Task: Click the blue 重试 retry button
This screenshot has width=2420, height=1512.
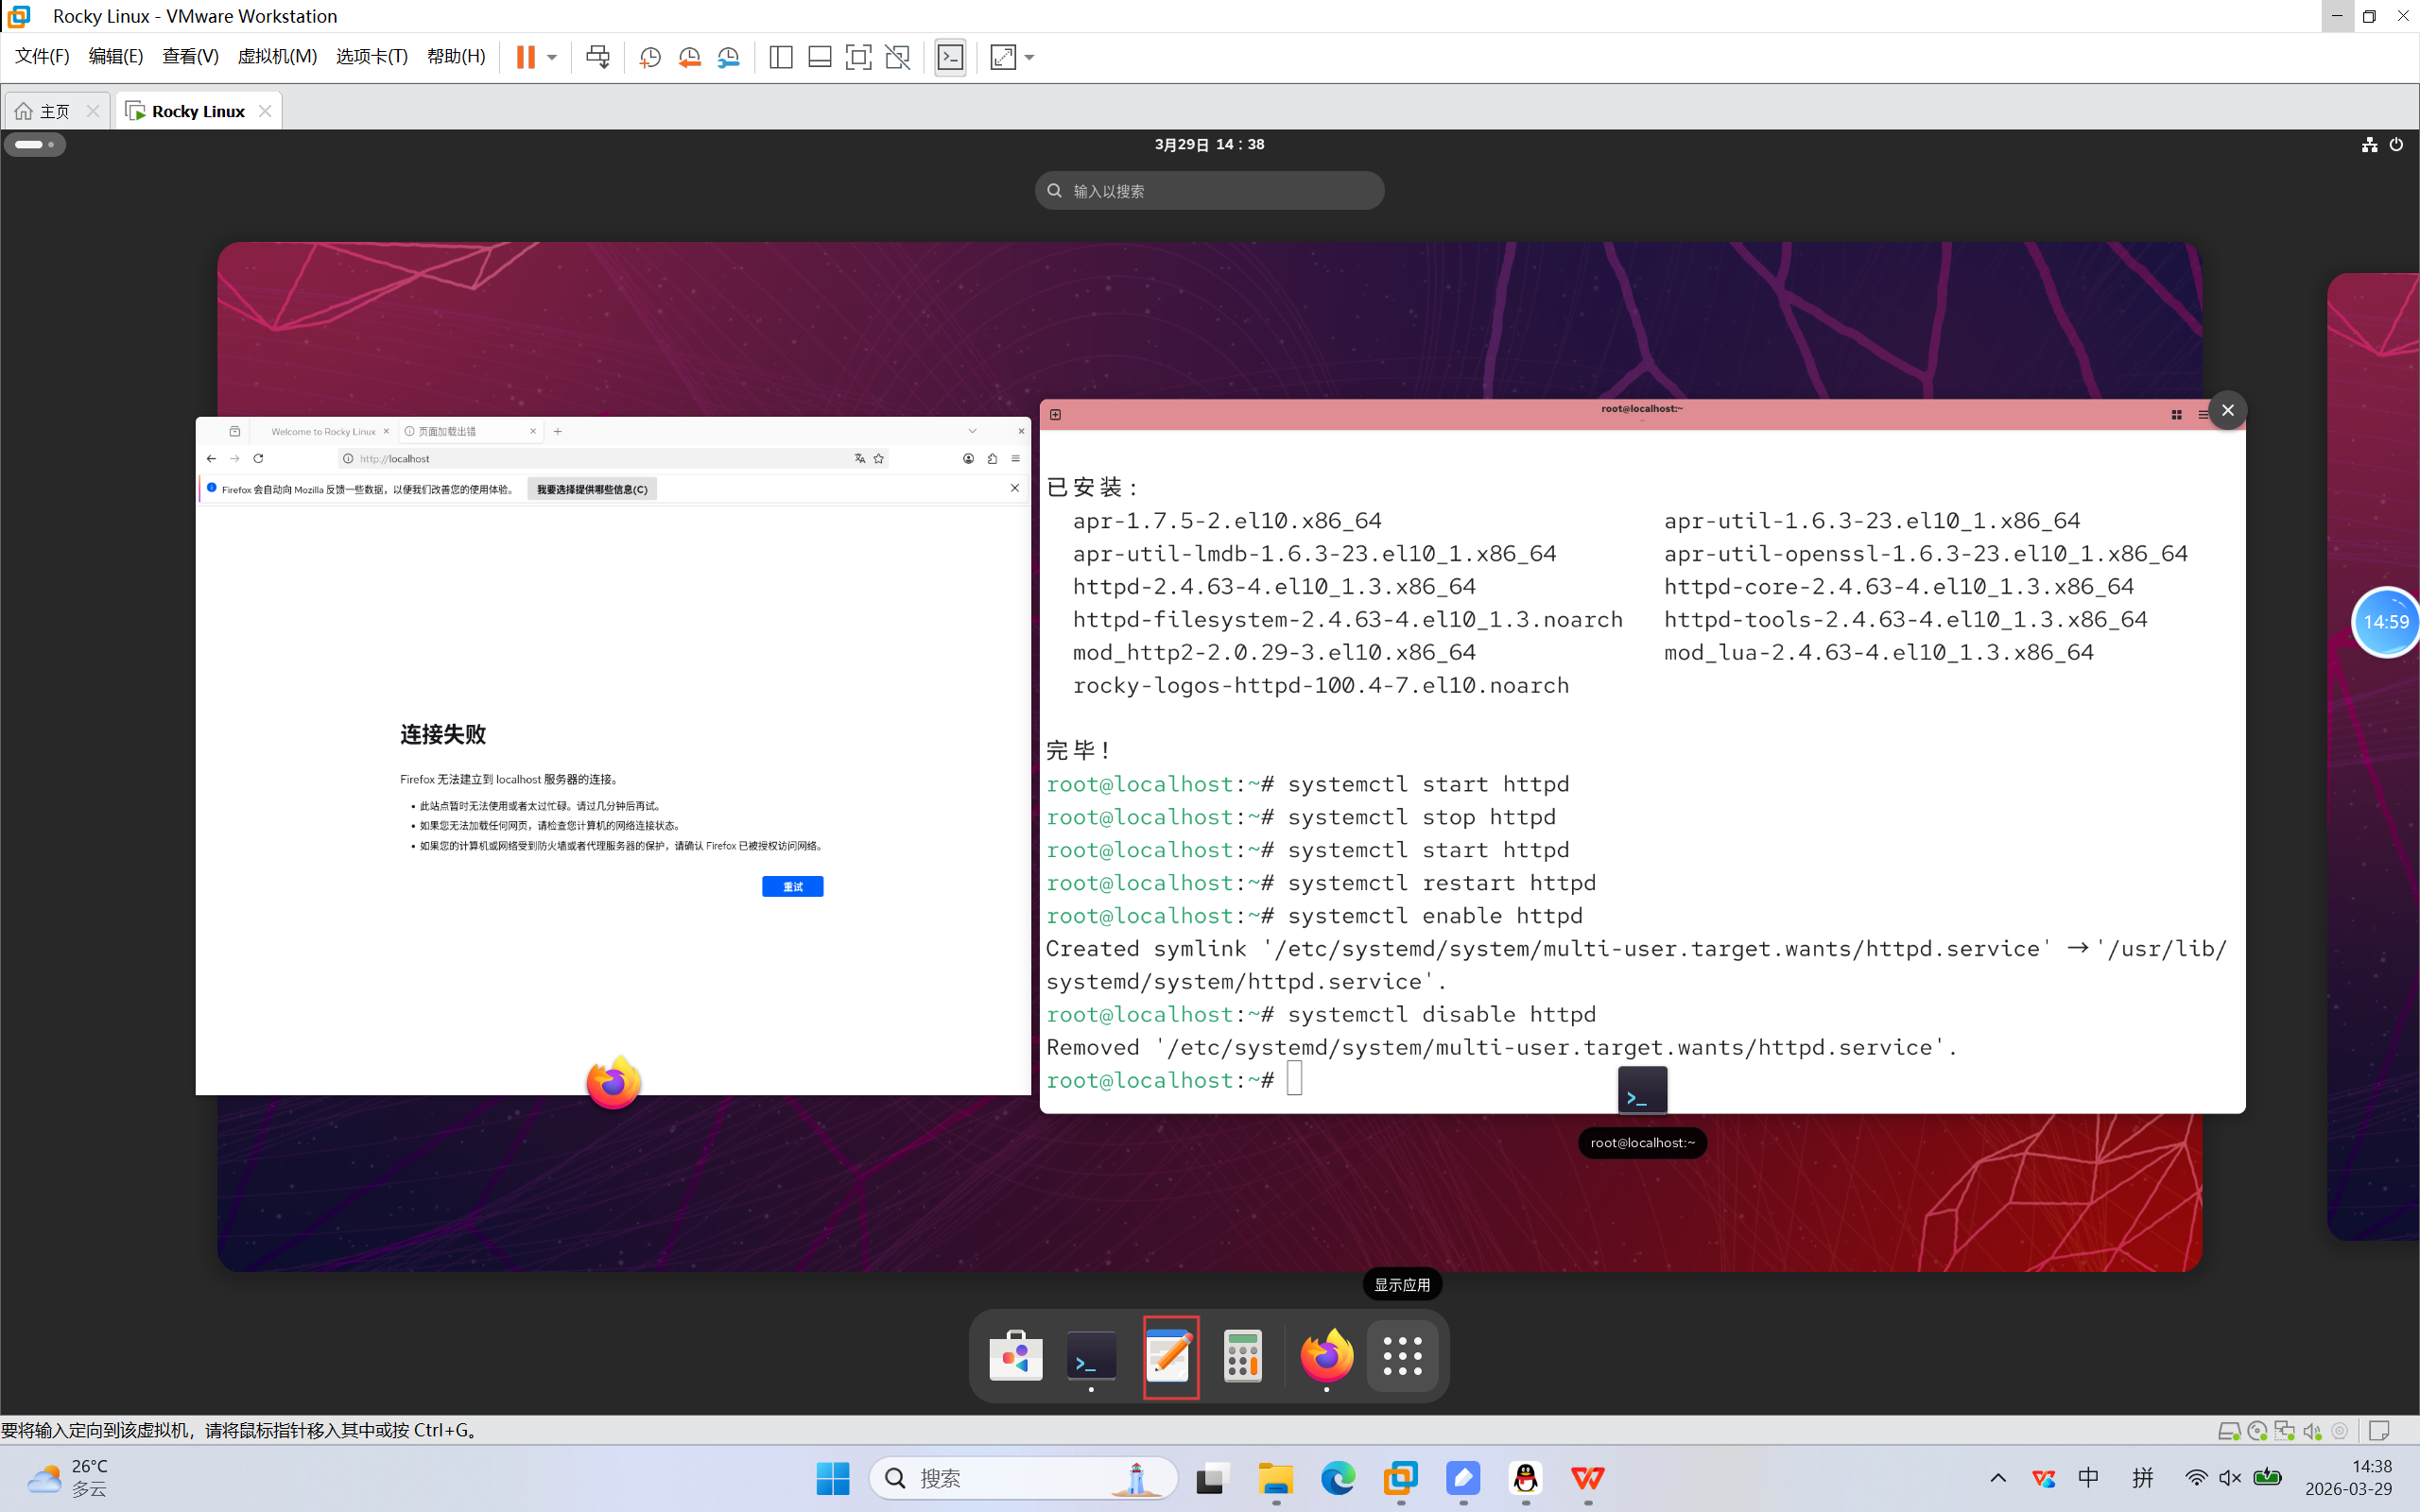Action: pyautogui.click(x=792, y=886)
